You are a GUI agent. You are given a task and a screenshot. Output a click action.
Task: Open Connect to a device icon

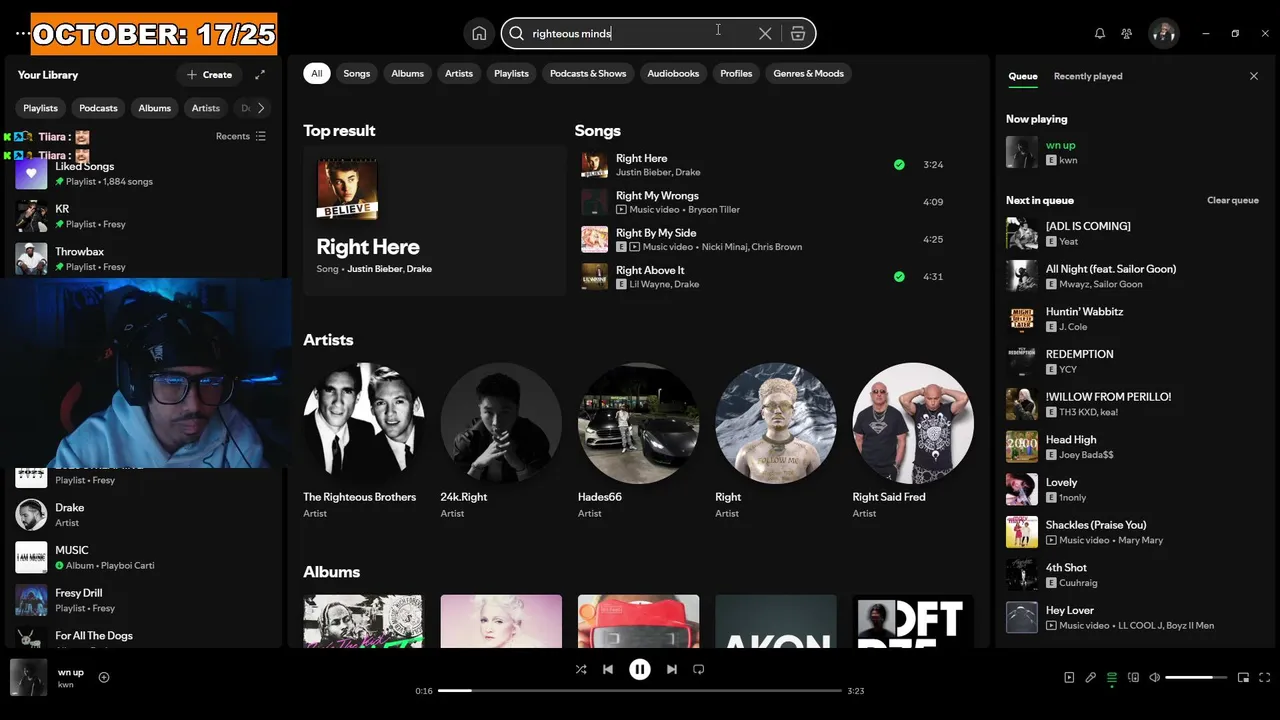coord(1133,677)
